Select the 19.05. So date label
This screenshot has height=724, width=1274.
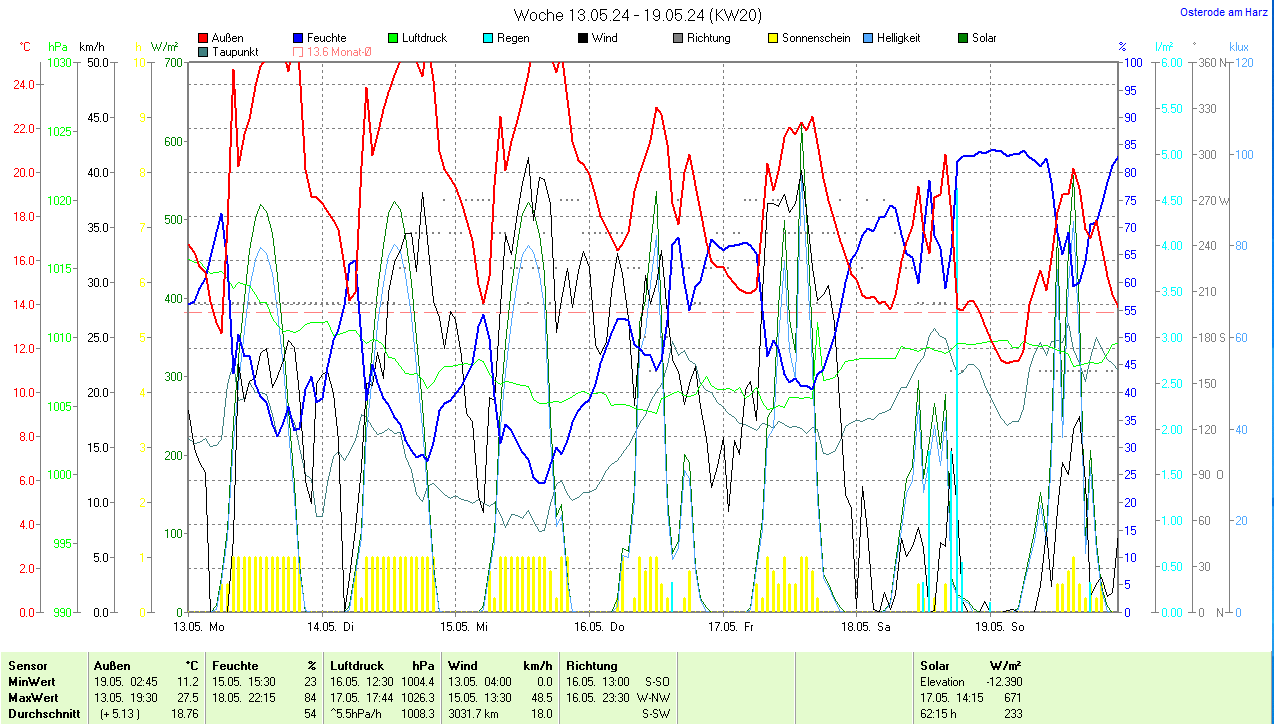[999, 627]
